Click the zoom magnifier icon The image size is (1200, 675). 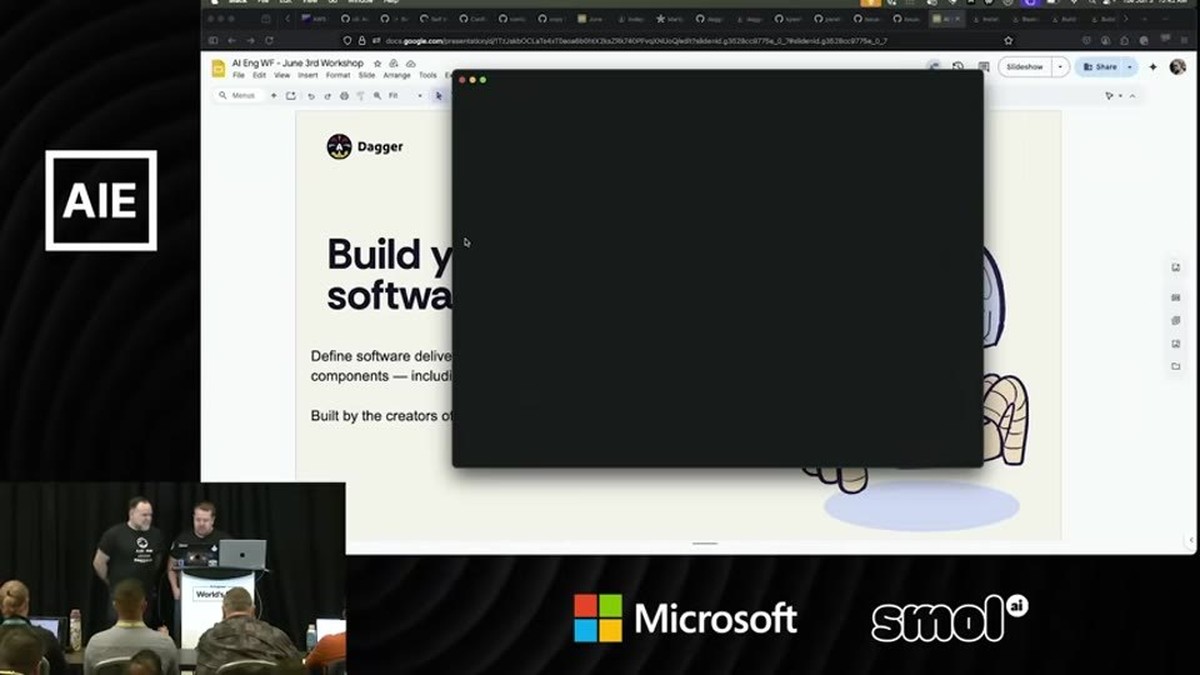377,96
